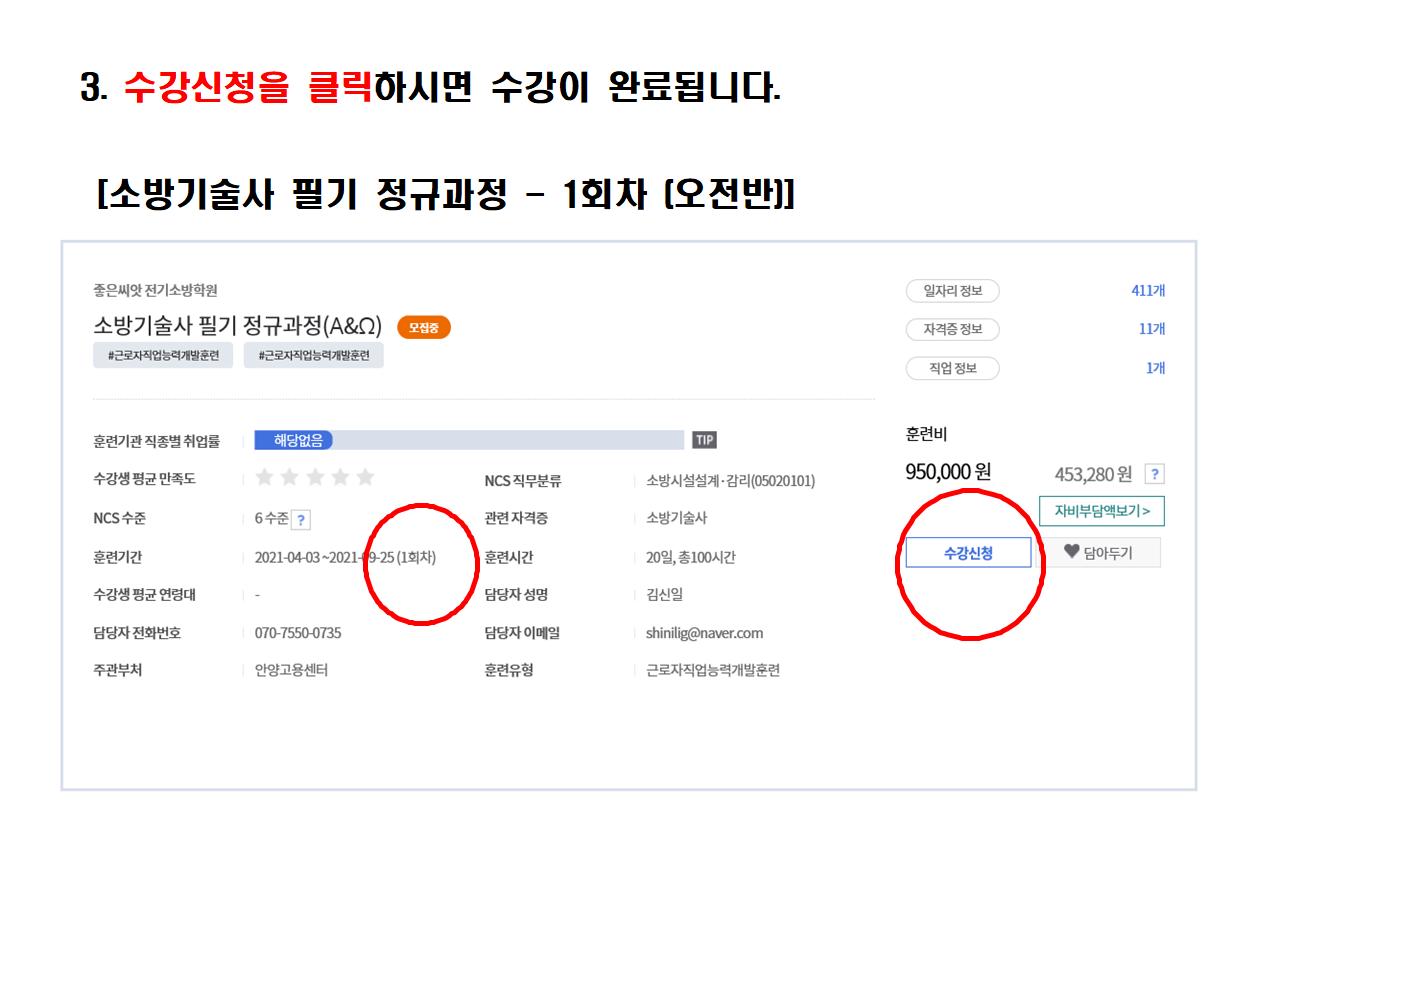
Task: Select the 일자리 정보 pill button
Action: pyautogui.click(x=953, y=291)
